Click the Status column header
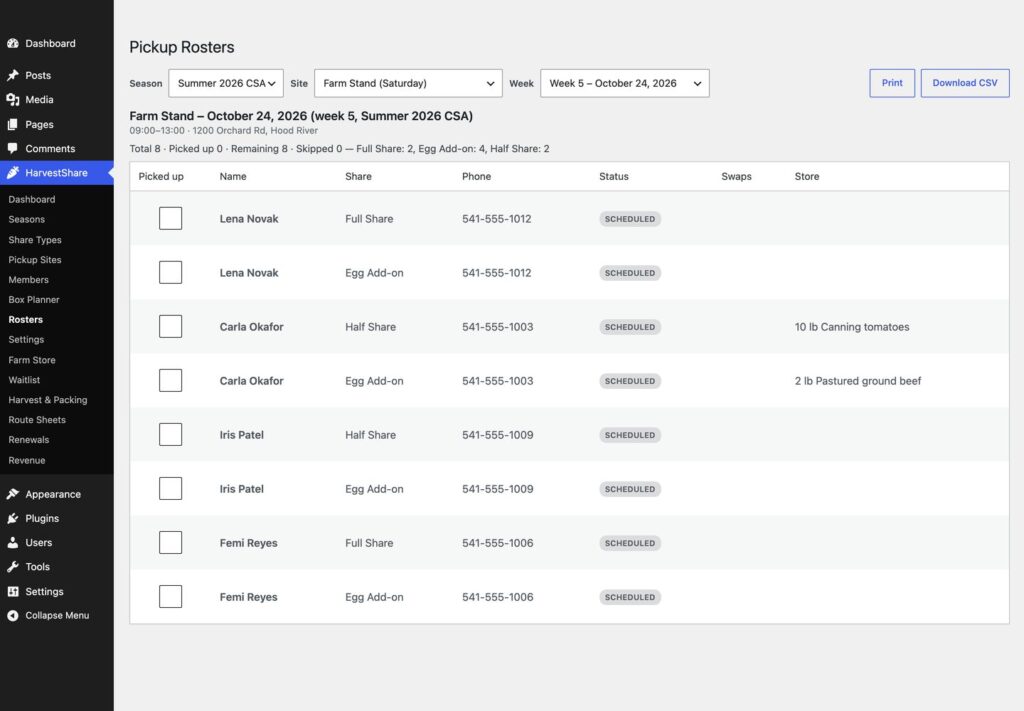 click(614, 176)
